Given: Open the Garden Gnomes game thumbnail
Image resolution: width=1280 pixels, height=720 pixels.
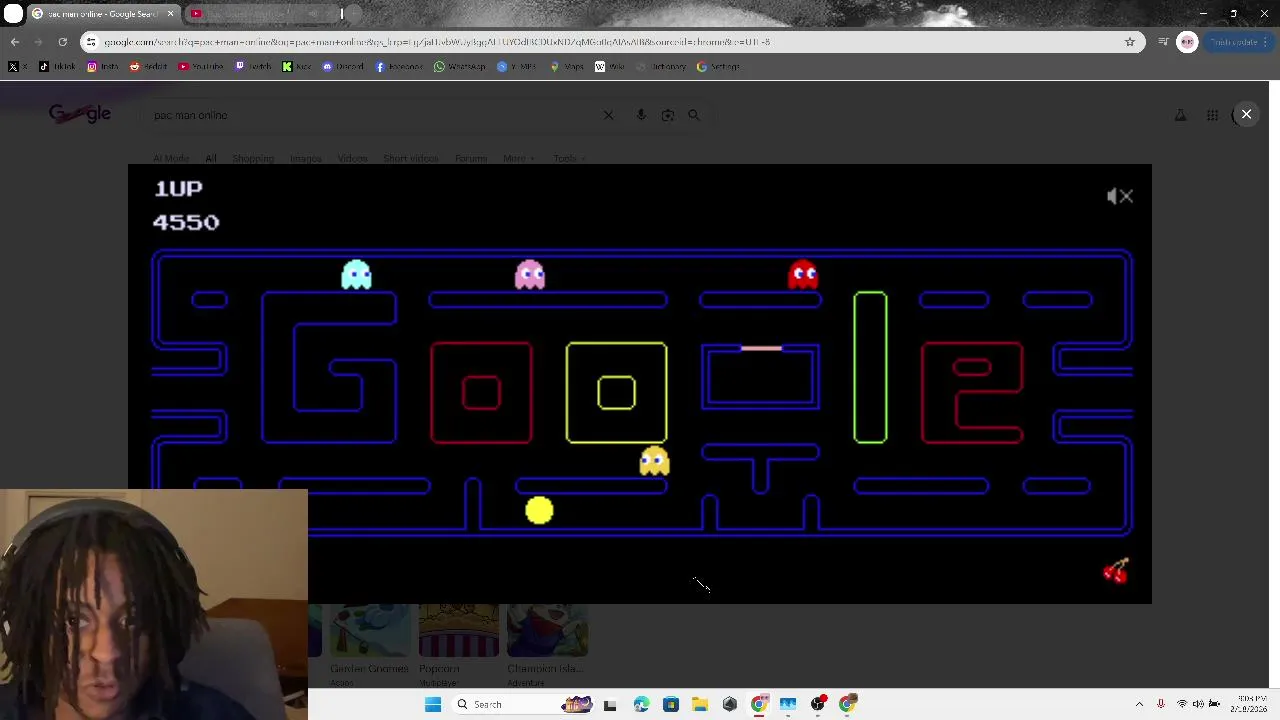Looking at the screenshot, I should point(369,632).
